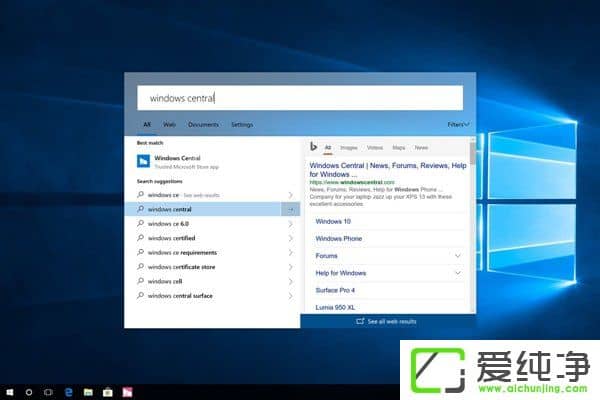Switch to the Documents search tab

(203, 124)
